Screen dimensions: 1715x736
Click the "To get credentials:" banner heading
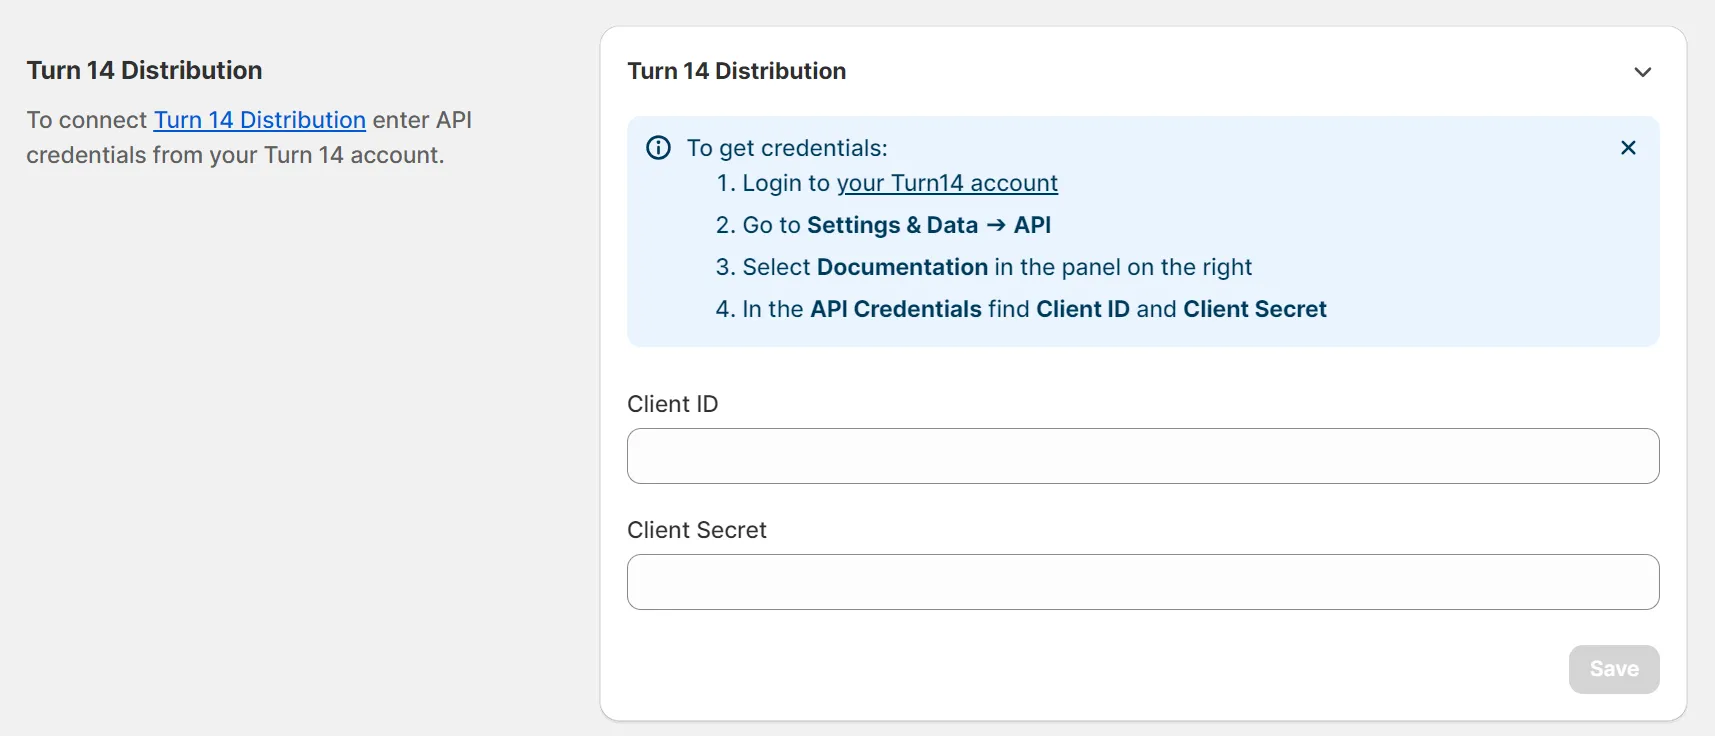(x=786, y=148)
